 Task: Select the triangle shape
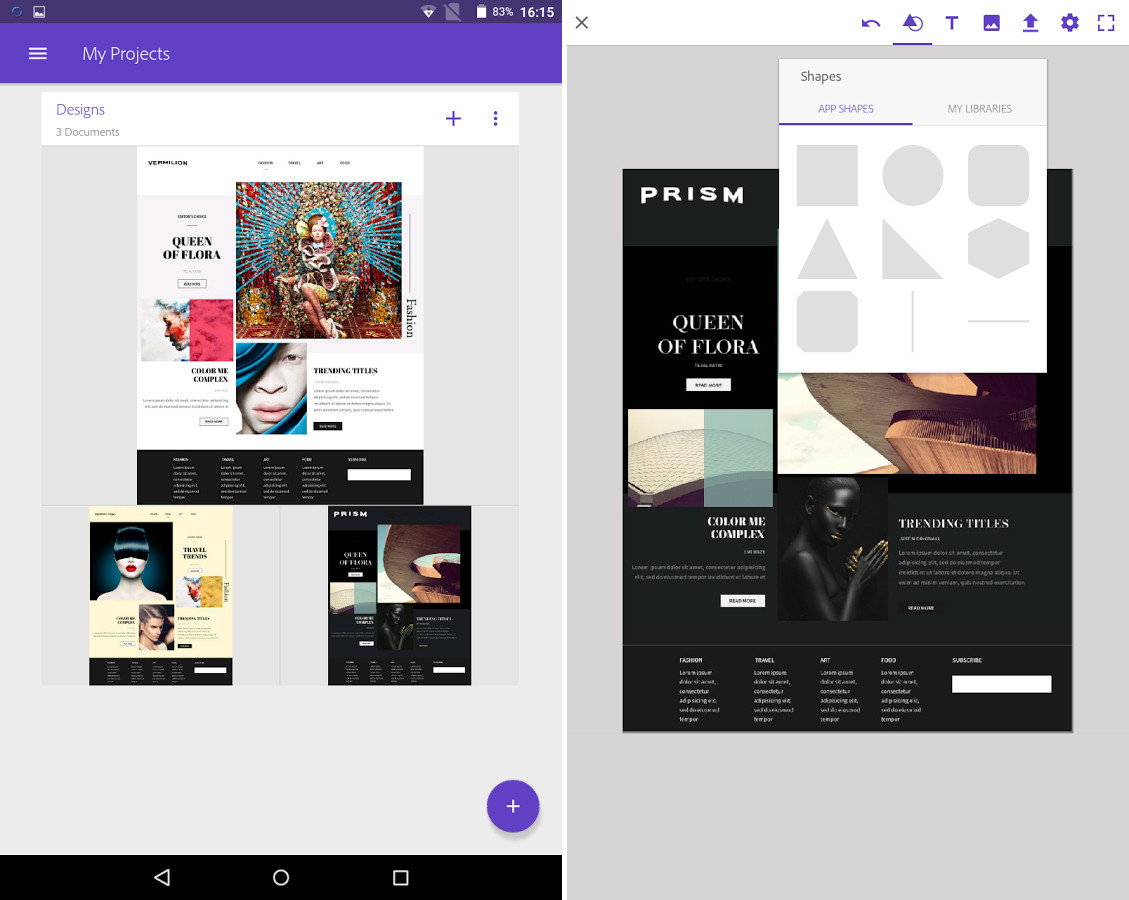coord(826,249)
